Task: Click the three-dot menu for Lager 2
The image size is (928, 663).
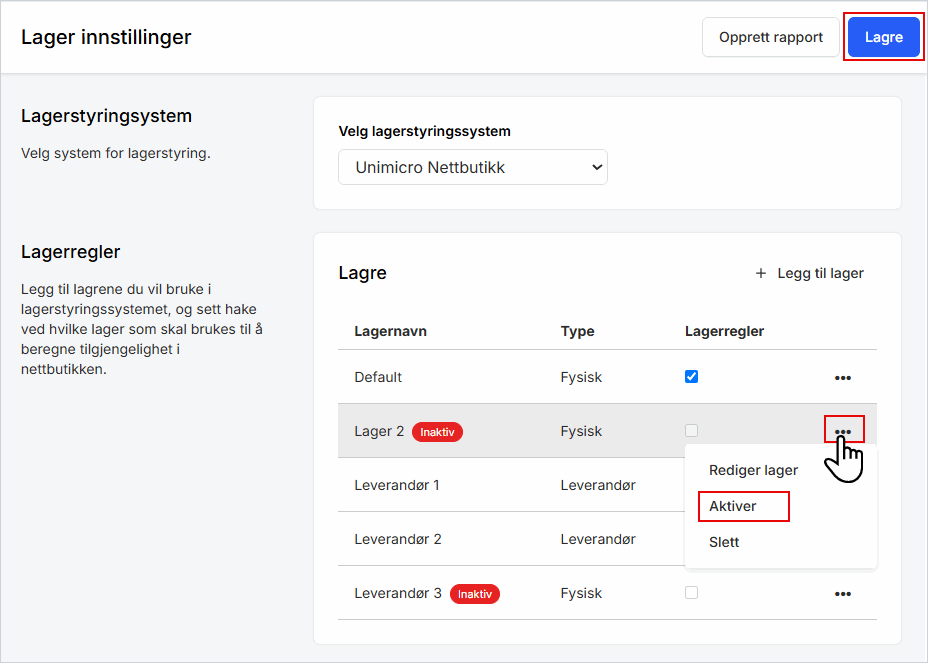Action: (x=843, y=431)
